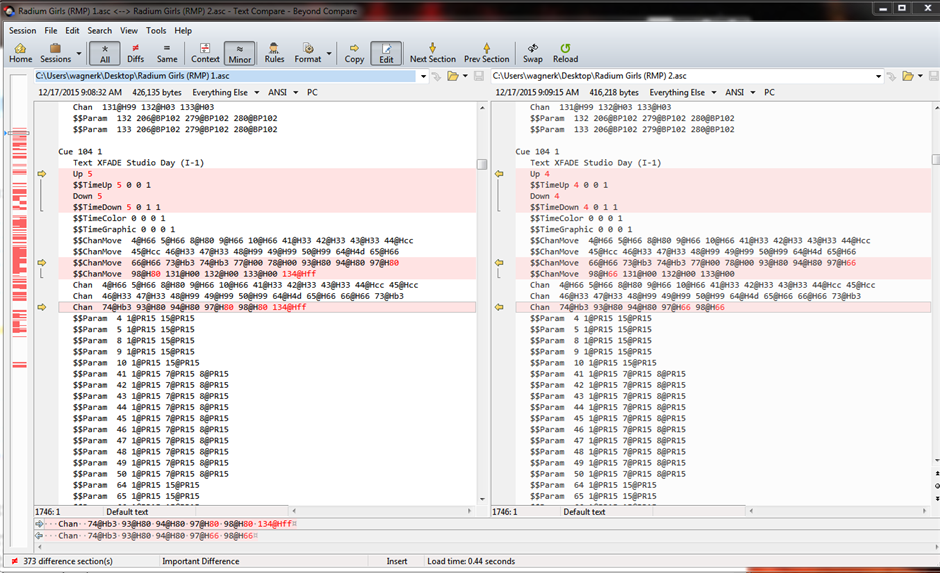Open left pane Everything Else format dropdown
This screenshot has width=940, height=573.
[225, 92]
